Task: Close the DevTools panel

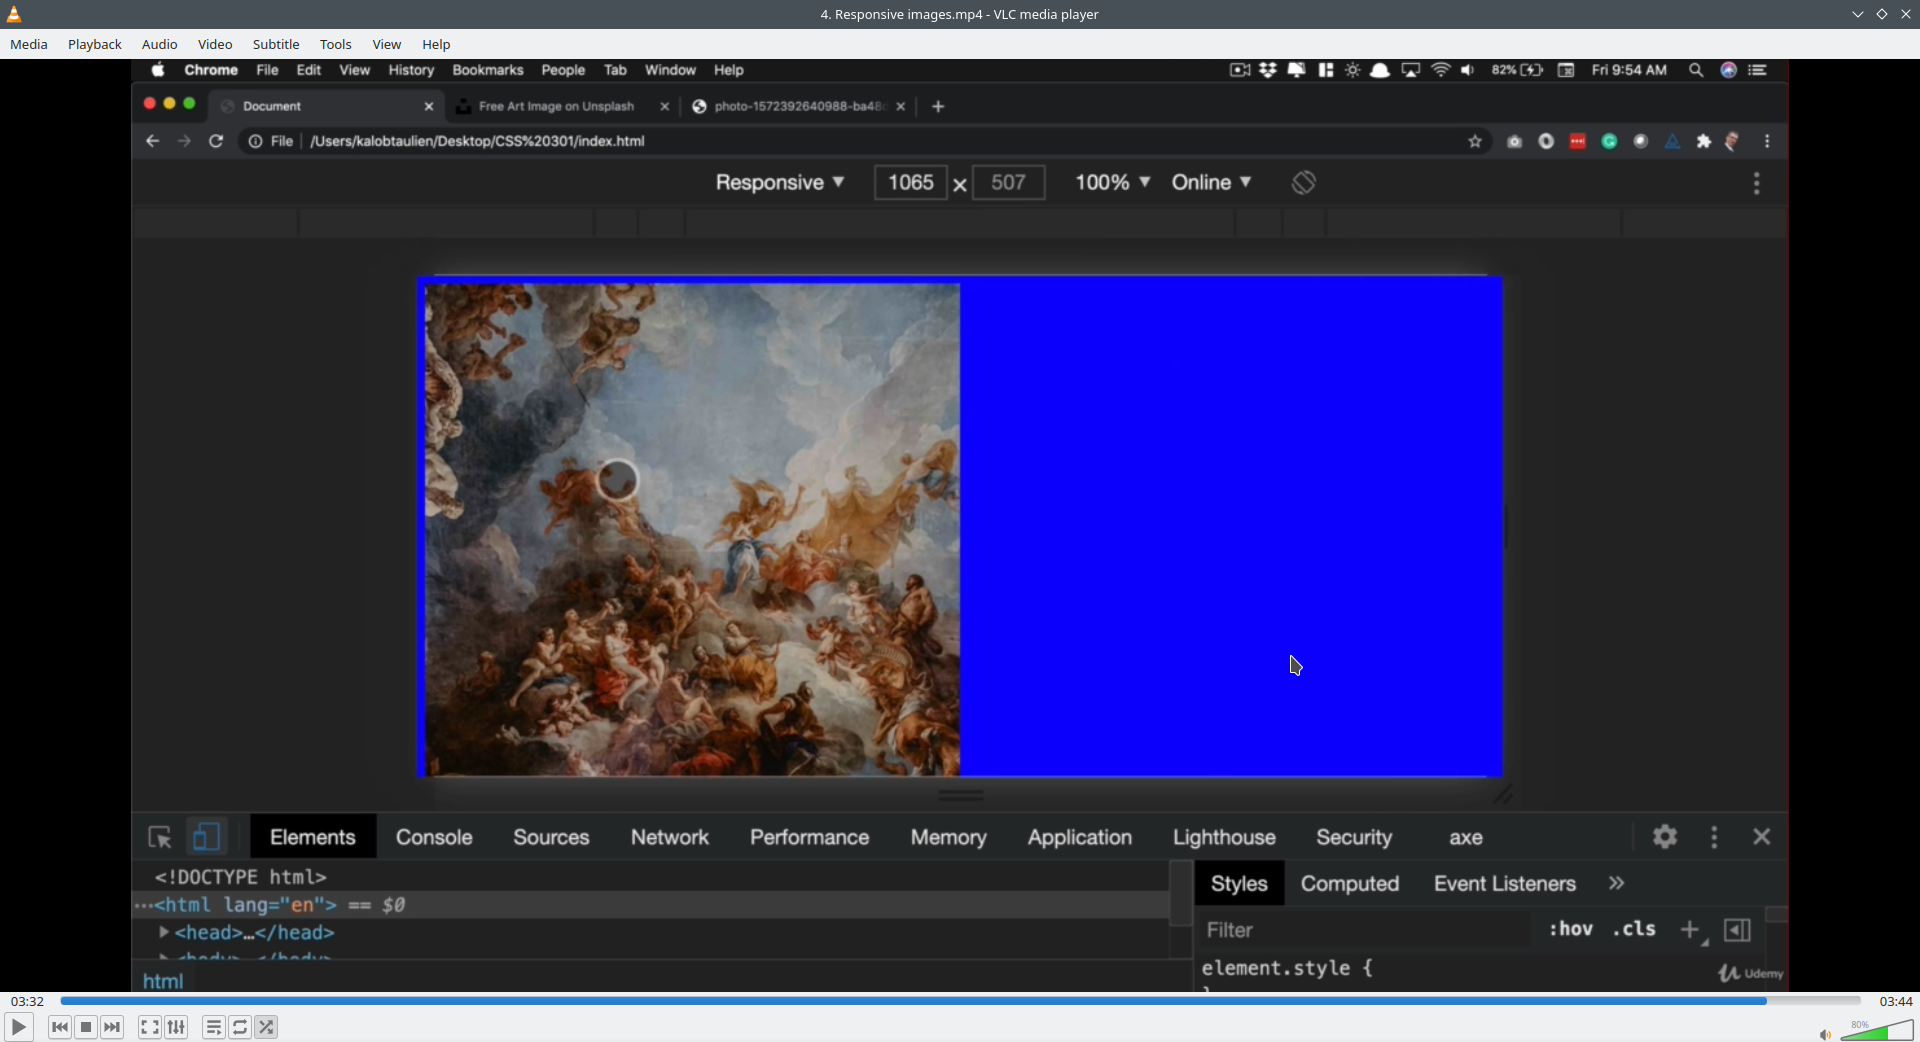Action: tap(1762, 837)
